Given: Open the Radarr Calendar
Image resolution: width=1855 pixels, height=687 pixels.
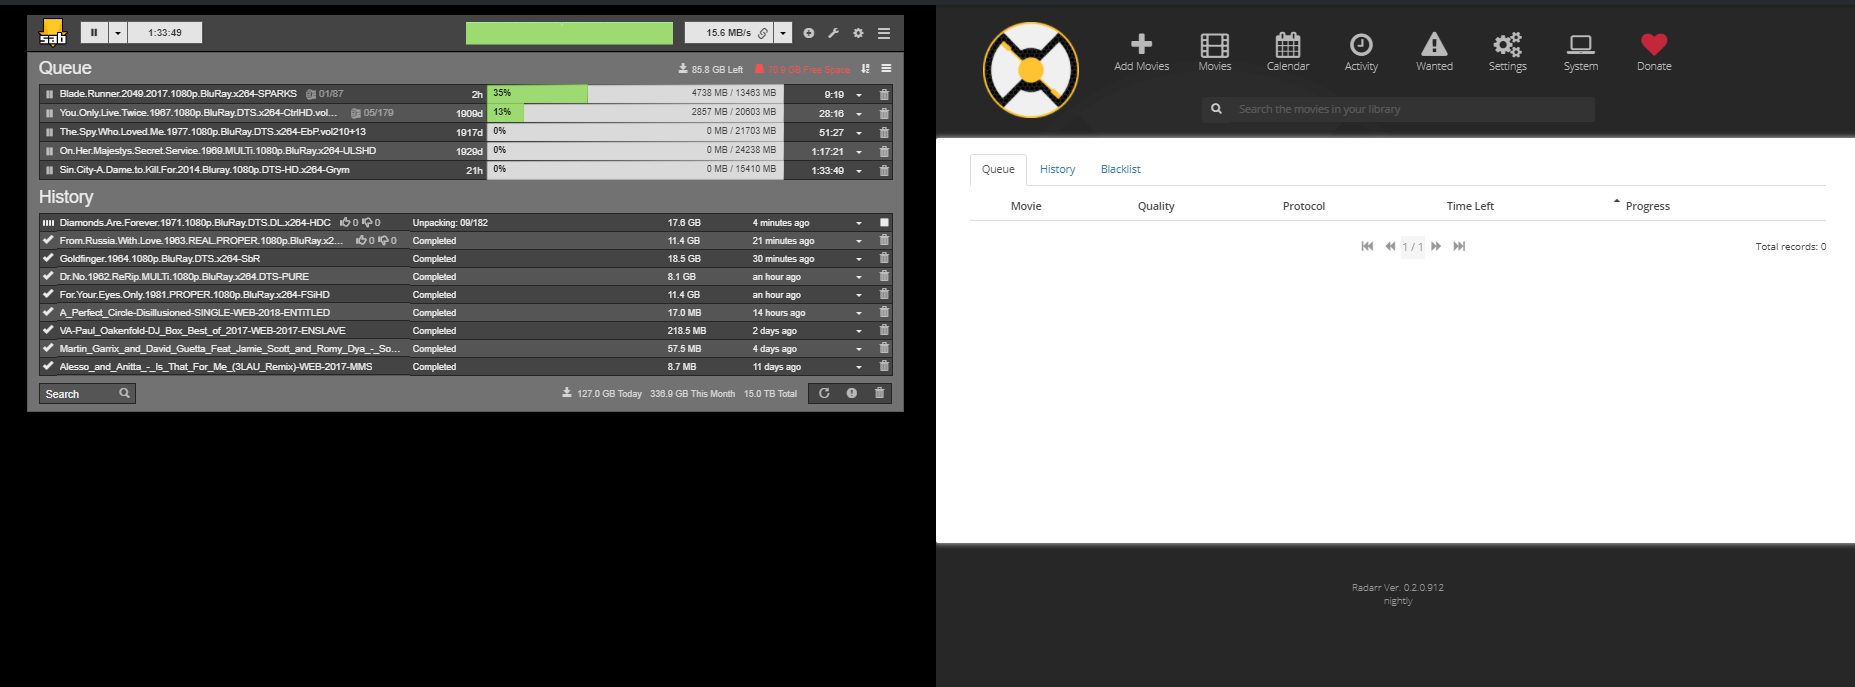Looking at the screenshot, I should coord(1288,52).
